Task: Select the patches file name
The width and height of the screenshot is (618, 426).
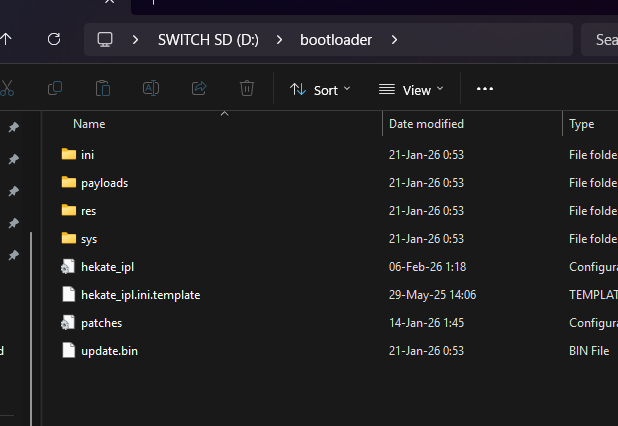Action: click(101, 323)
